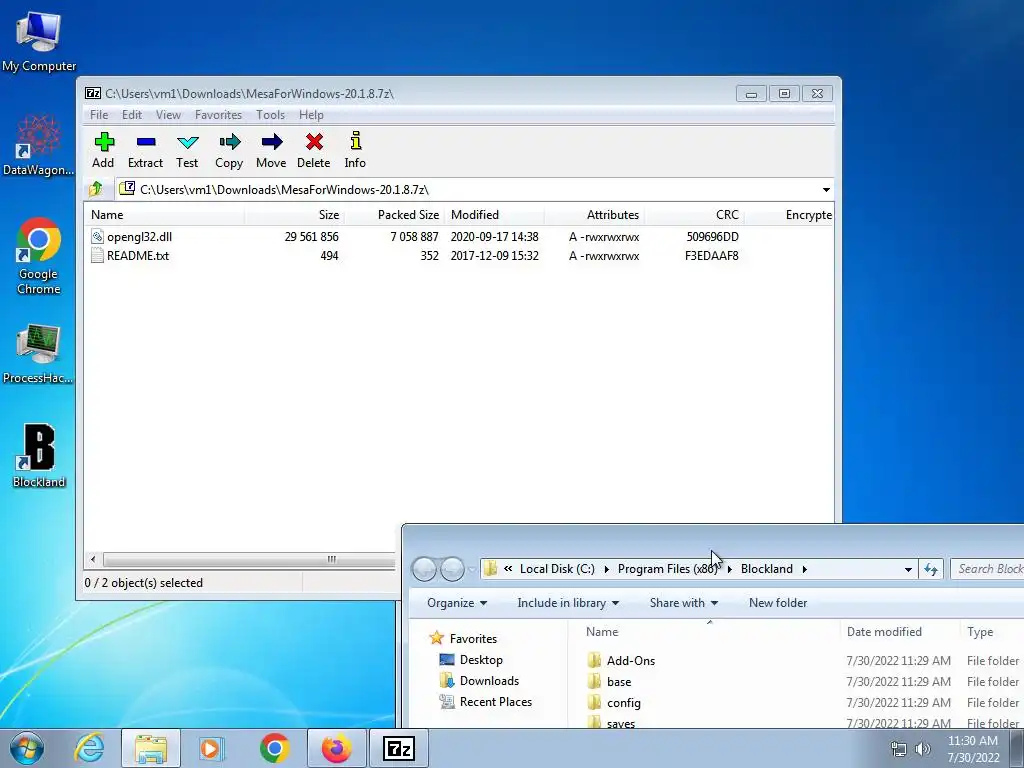Sort 7-Zip list by Modified column
Image resolution: width=1024 pixels, height=768 pixels.
pos(494,215)
